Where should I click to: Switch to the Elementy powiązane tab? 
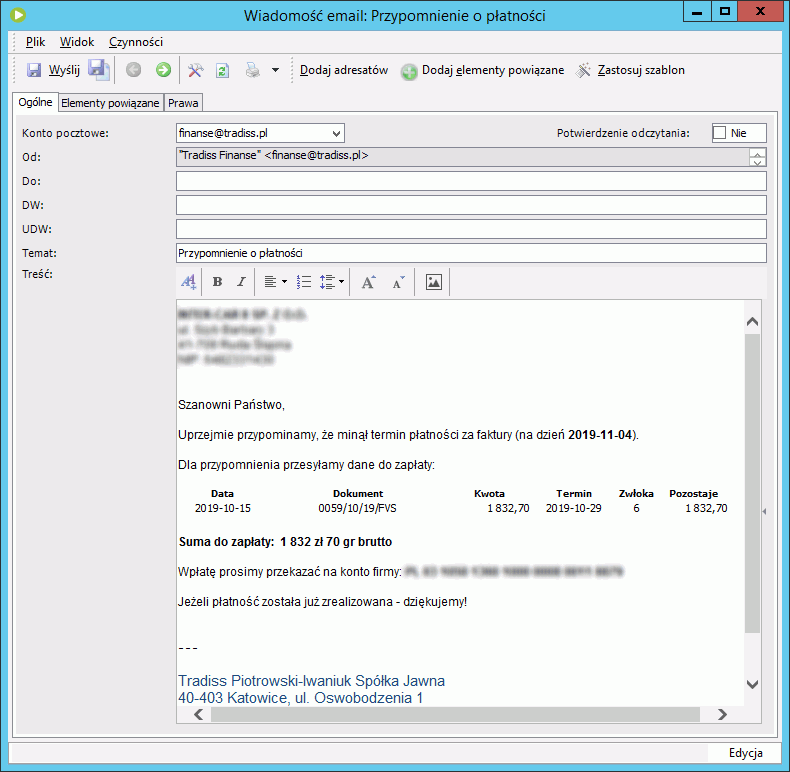(x=110, y=103)
